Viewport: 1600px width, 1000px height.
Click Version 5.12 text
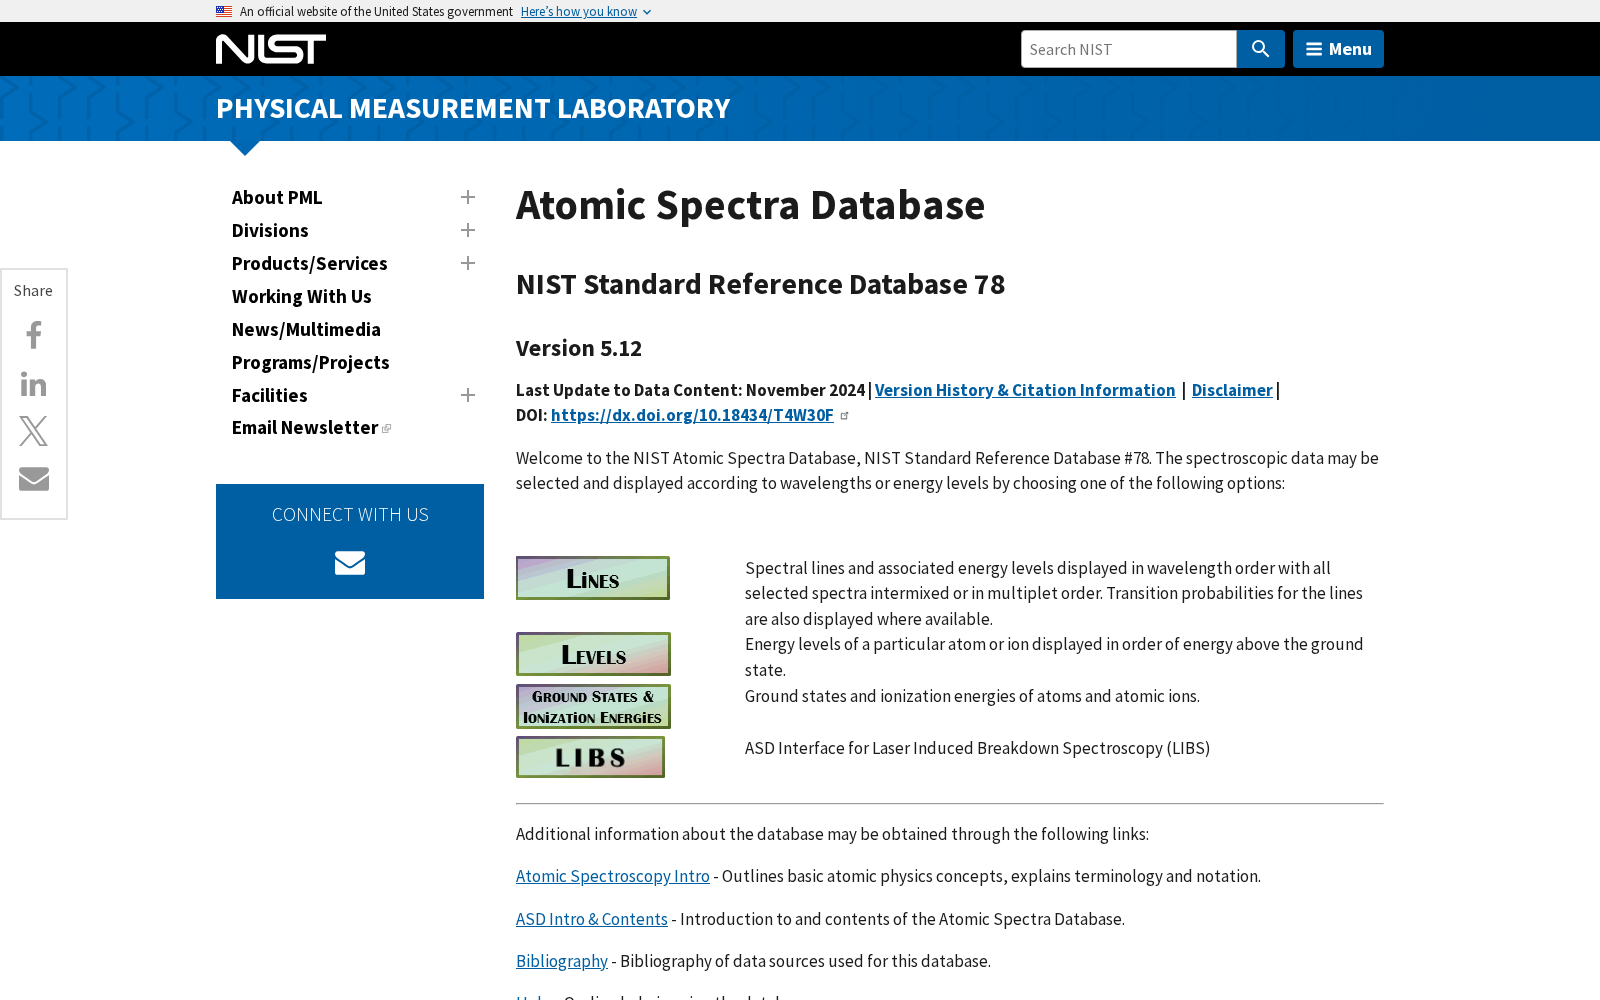pos(579,348)
